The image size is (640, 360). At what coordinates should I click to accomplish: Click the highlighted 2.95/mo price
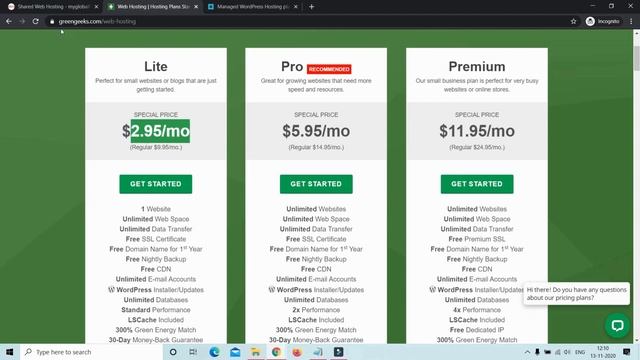tap(160, 131)
